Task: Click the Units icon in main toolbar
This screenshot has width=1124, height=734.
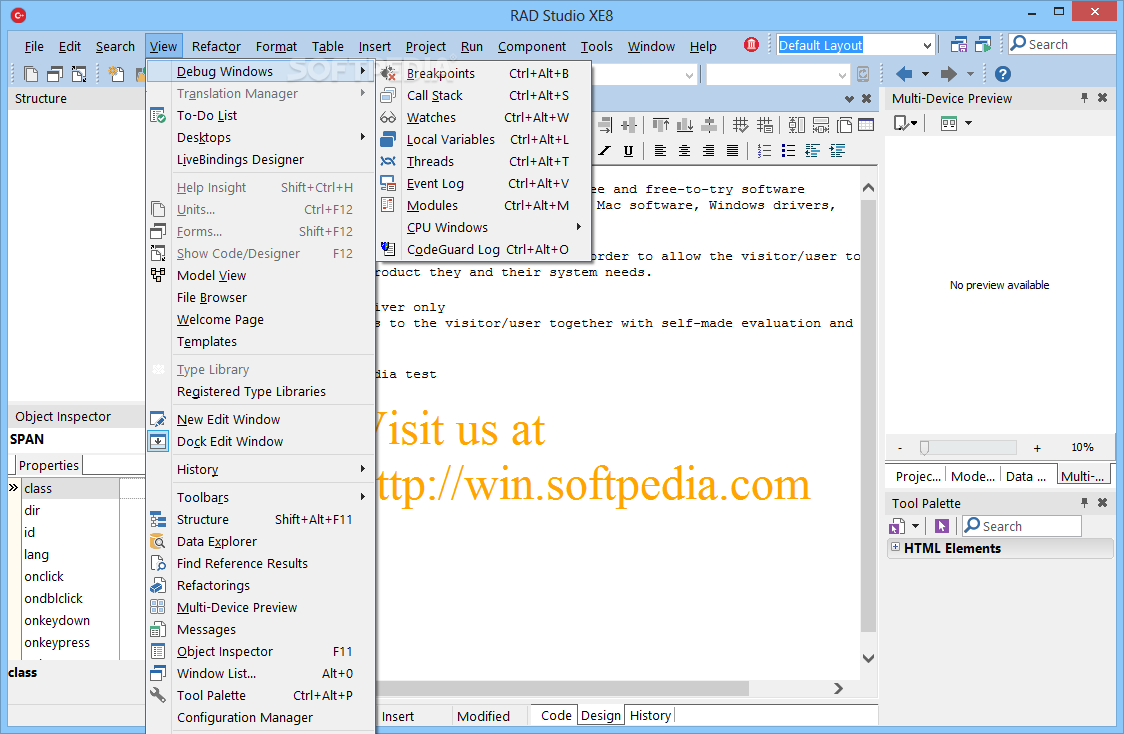Action: coord(31,74)
